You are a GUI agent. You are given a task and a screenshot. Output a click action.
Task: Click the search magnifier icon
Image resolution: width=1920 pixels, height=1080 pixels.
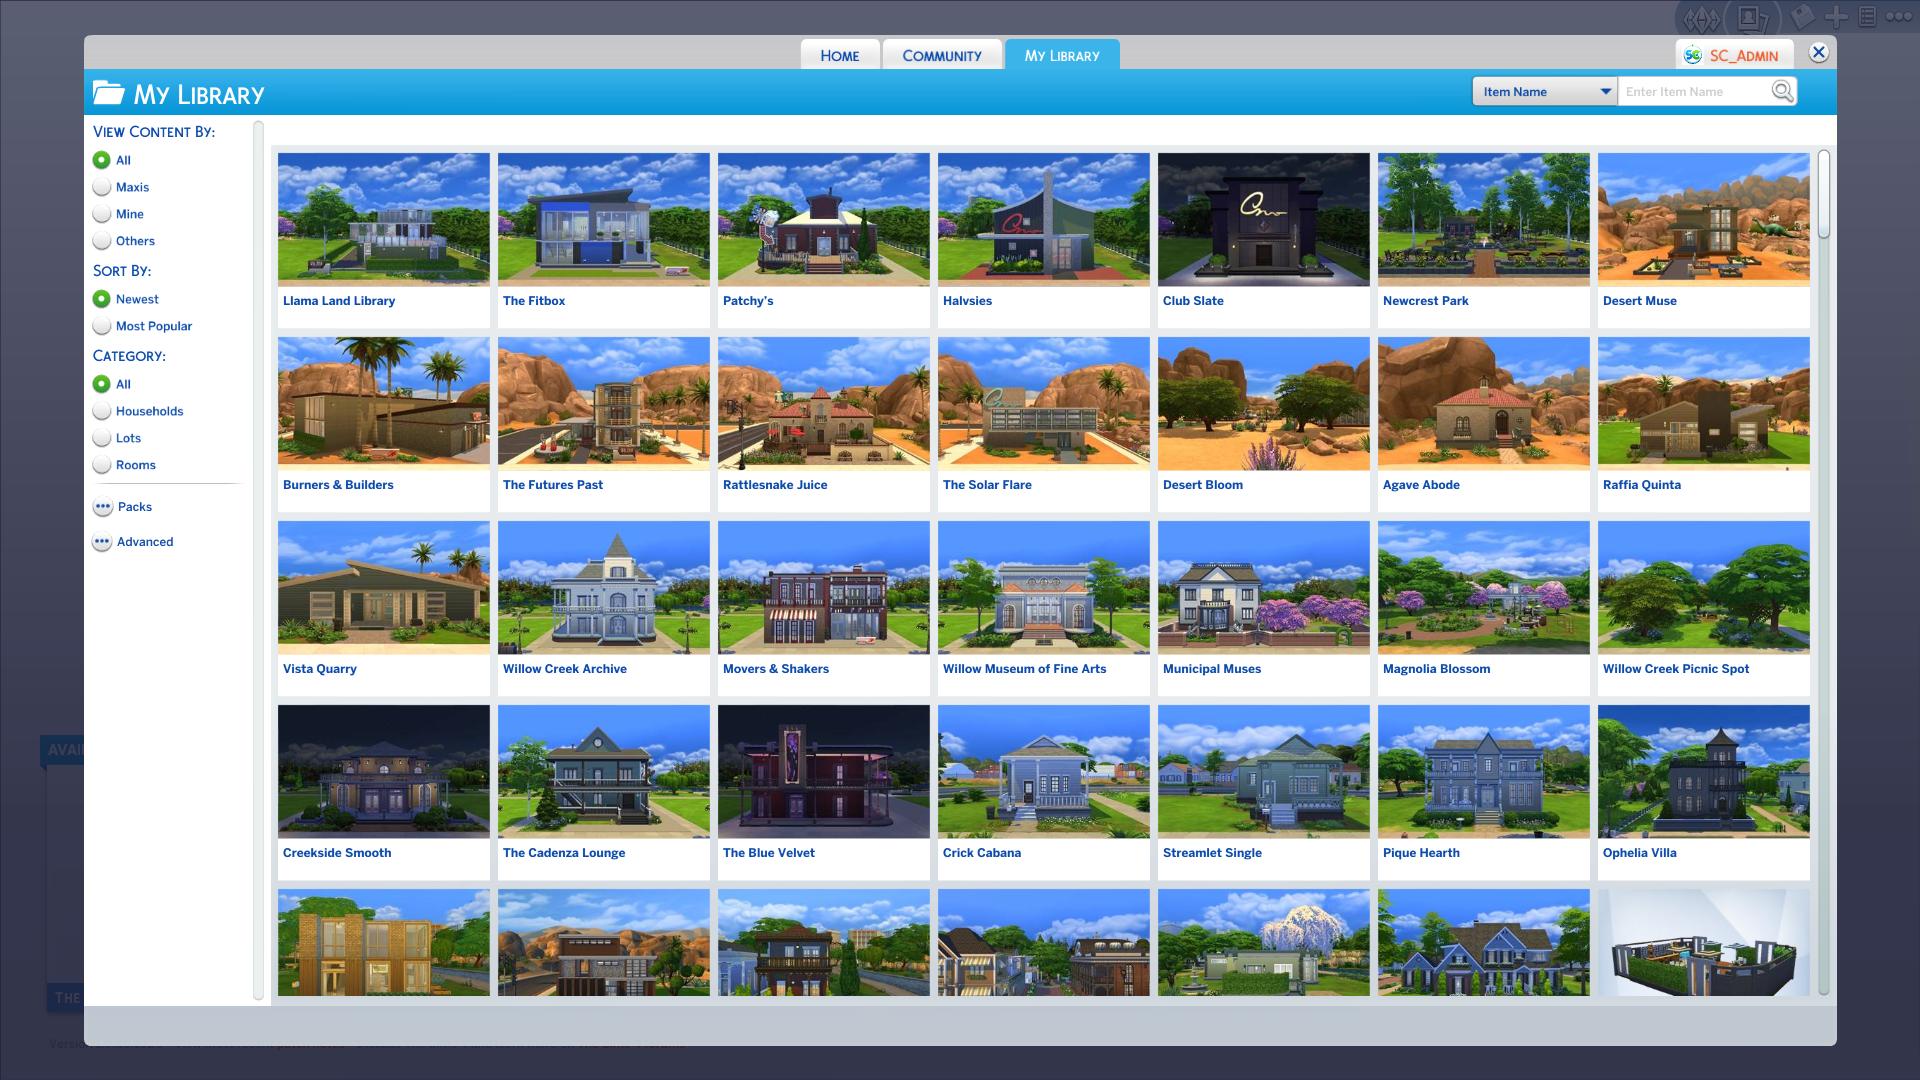tap(1782, 91)
